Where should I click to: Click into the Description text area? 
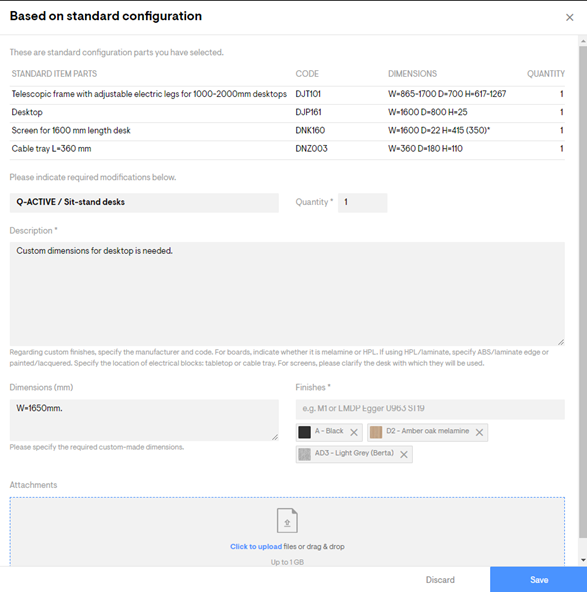pos(287,294)
